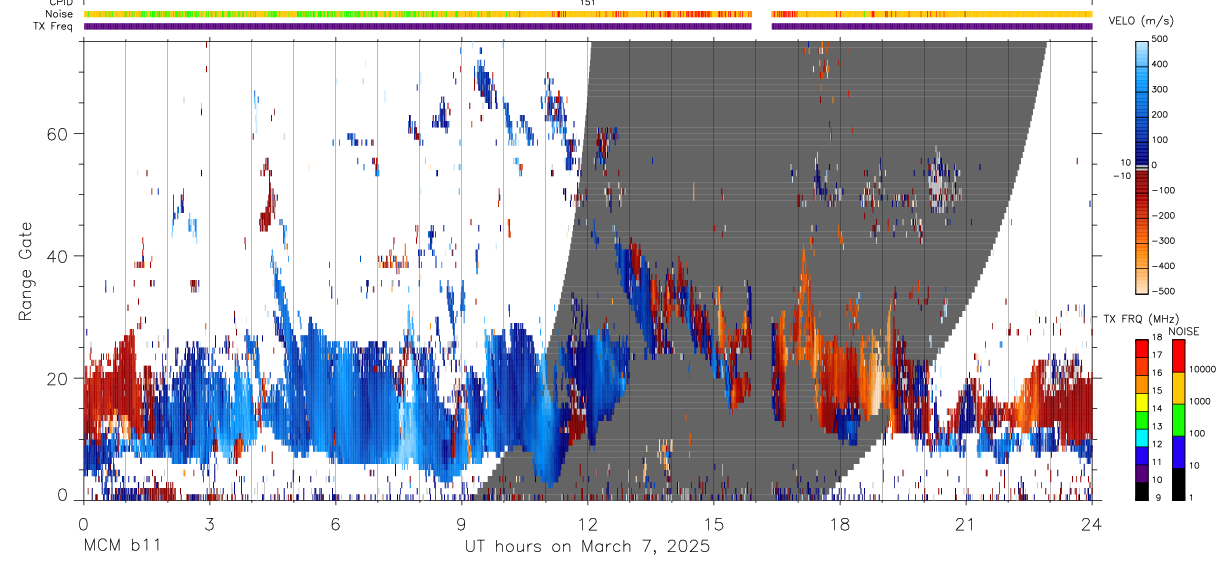Viewport: 1228px width, 567px height.
Task: Select hour 6 on the UT time axis
Action: [335, 523]
